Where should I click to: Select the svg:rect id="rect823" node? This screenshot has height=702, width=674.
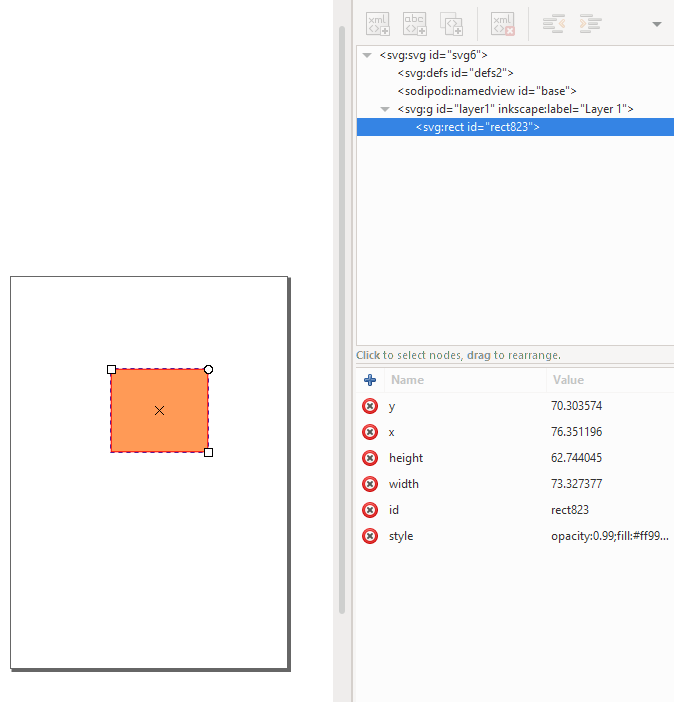[x=515, y=127]
